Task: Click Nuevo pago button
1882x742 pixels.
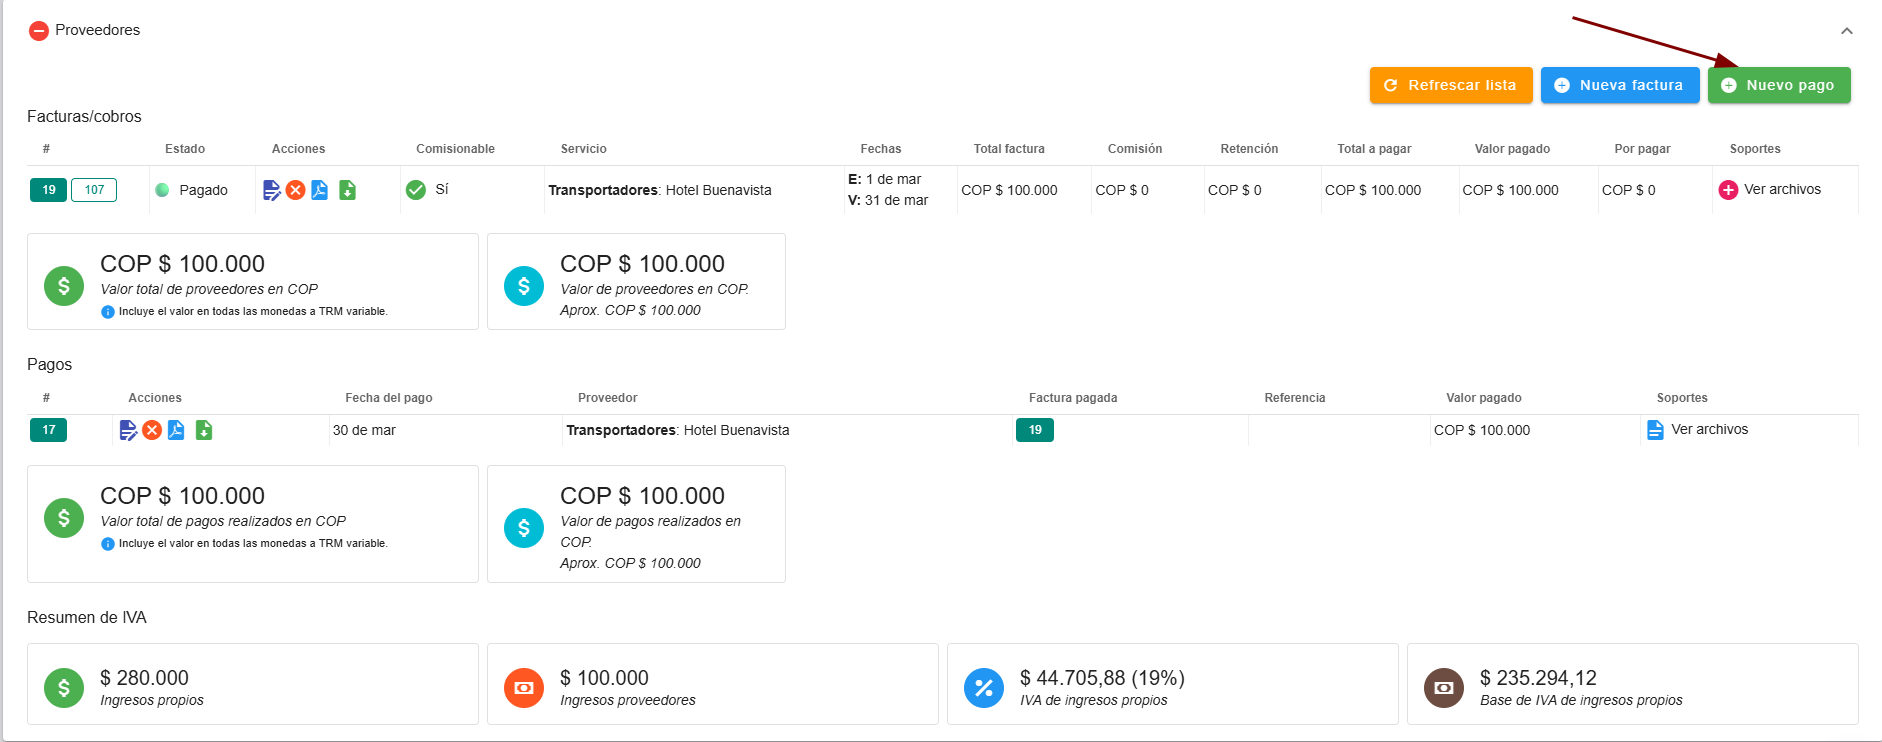Action: point(1778,85)
